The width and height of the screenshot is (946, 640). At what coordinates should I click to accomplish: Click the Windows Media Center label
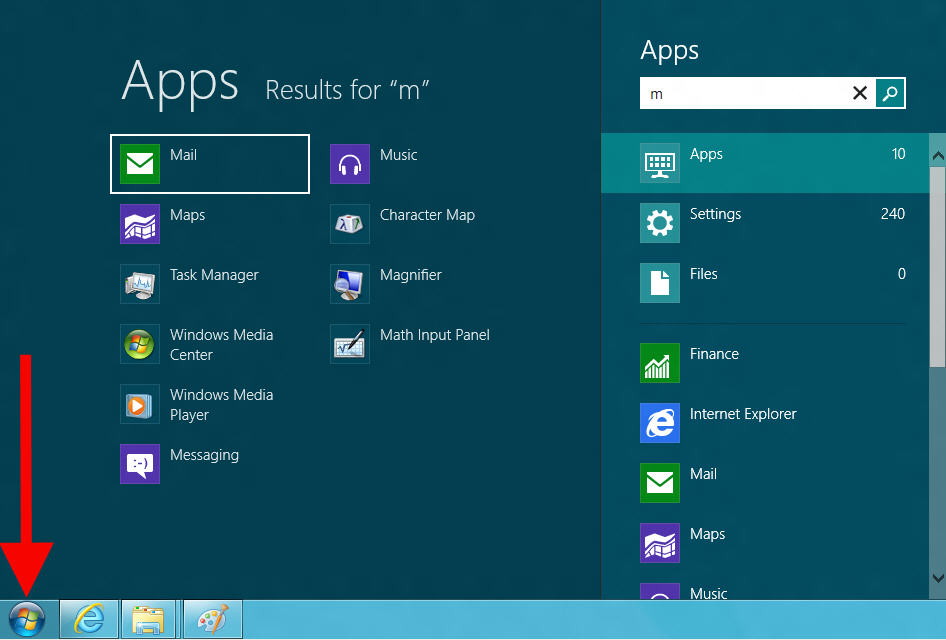click(x=221, y=345)
